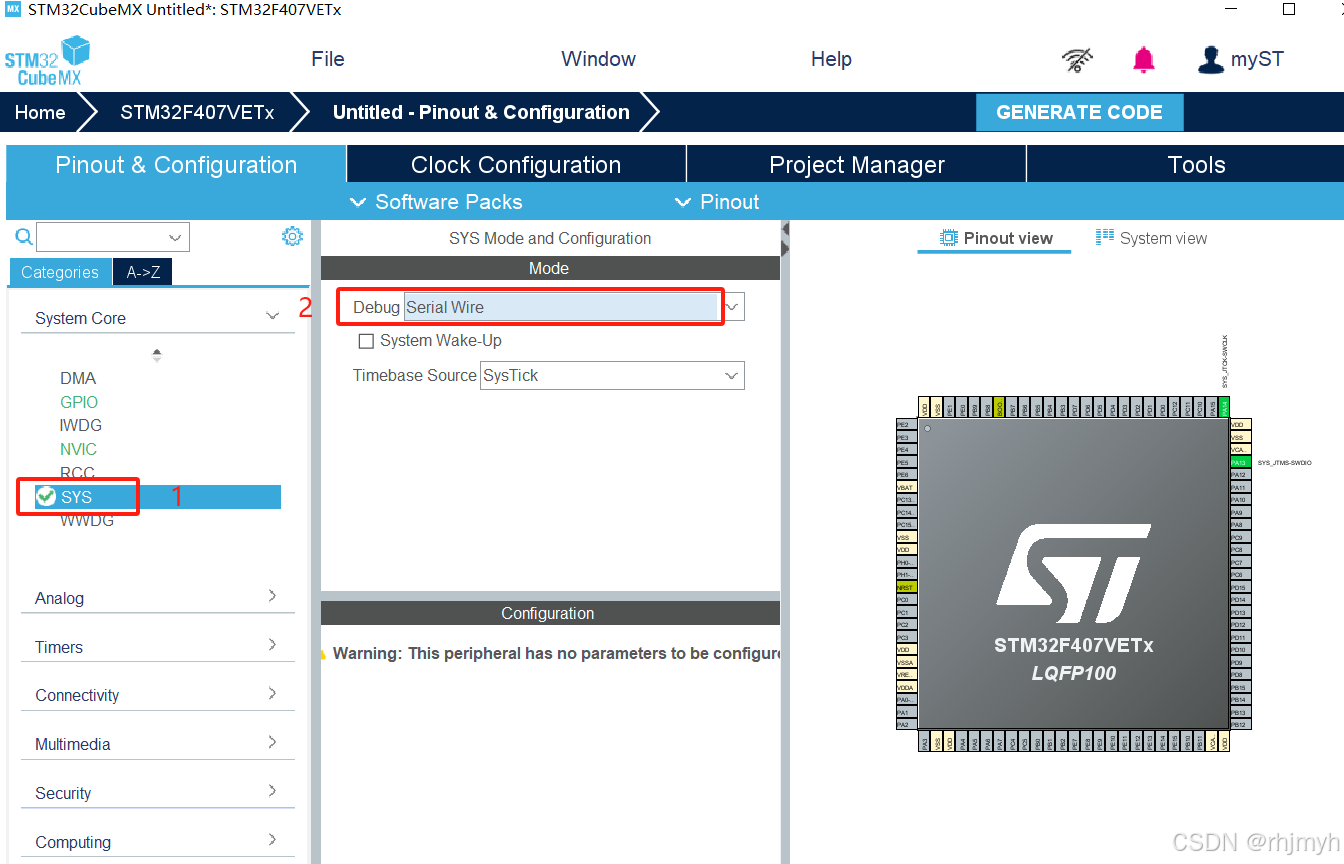Switch to the Clock Configuration tab
This screenshot has height=864, width=1344.
pyautogui.click(x=515, y=164)
